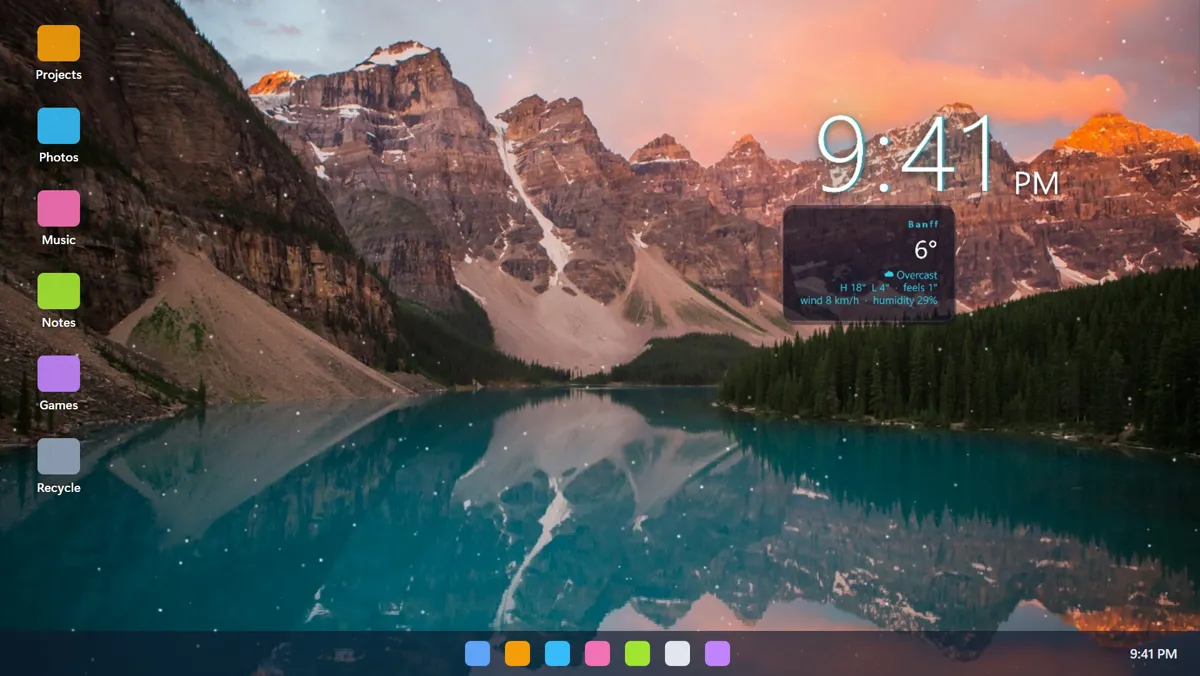The height and width of the screenshot is (676, 1200).
Task: Click the taskbar clock showing 9:41 PM
Action: 1153,654
